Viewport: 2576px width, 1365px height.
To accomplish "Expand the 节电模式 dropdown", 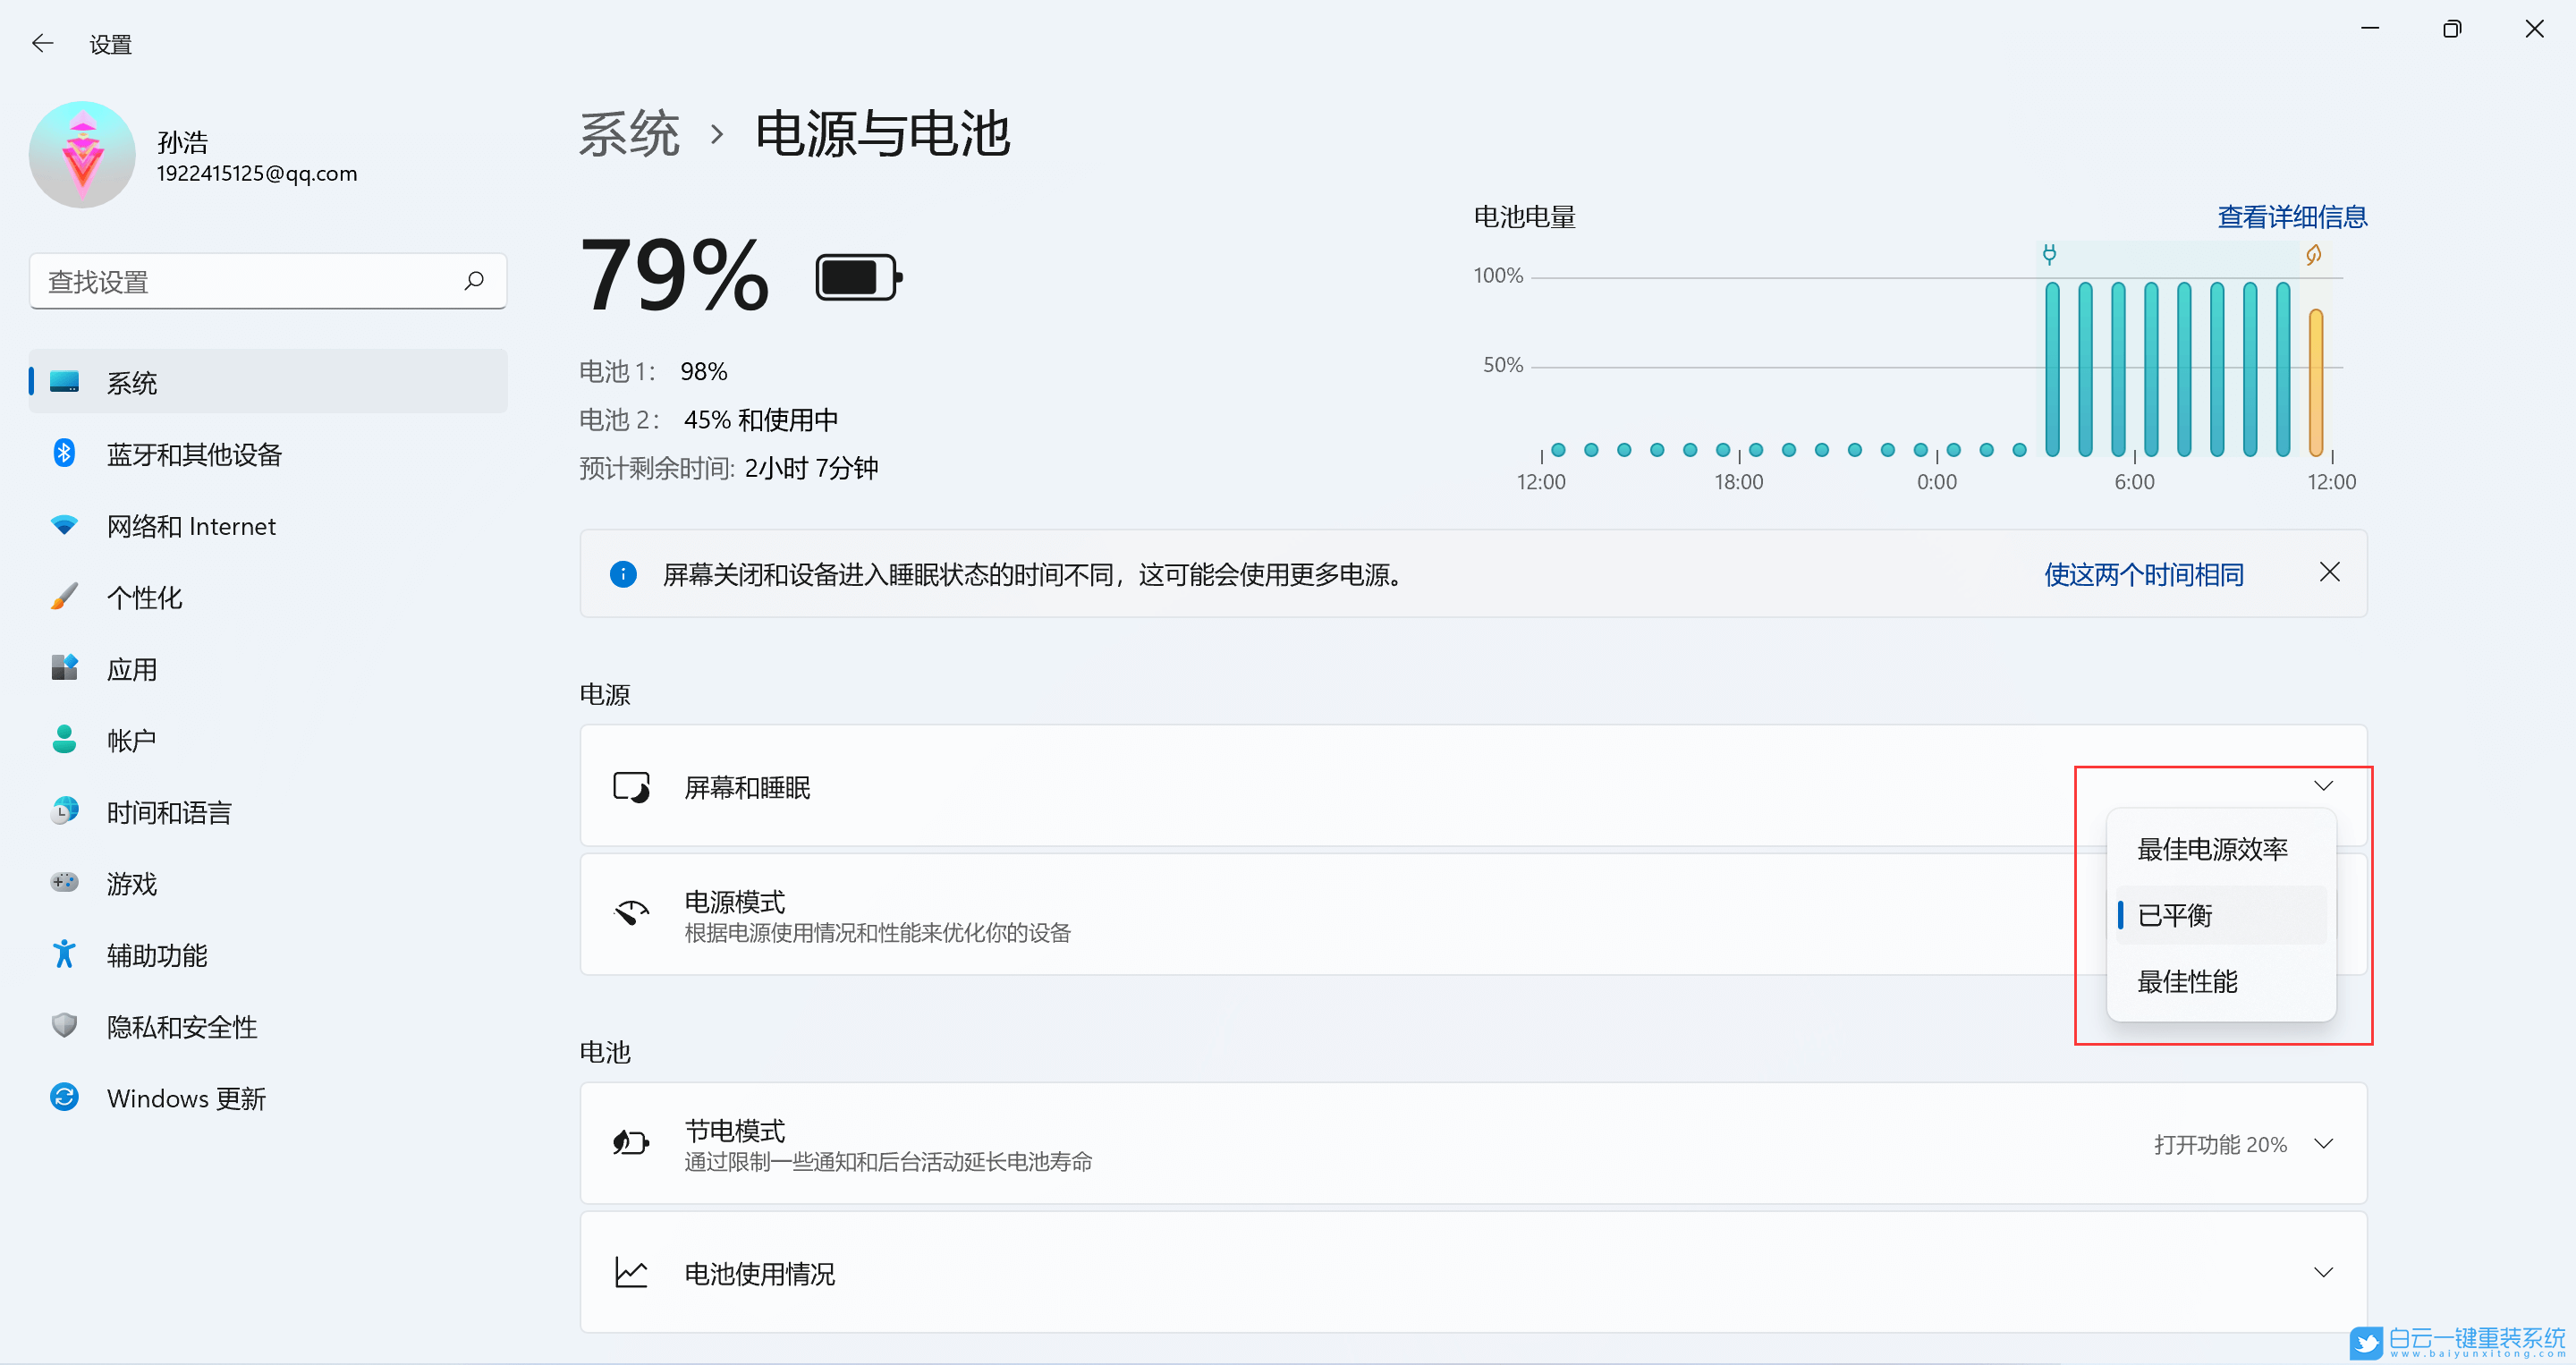I will [x=2324, y=1143].
